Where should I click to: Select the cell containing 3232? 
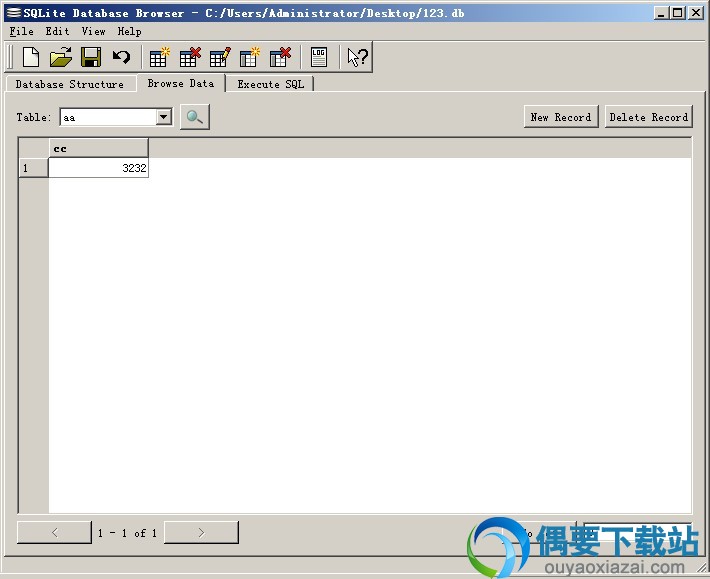point(98,168)
